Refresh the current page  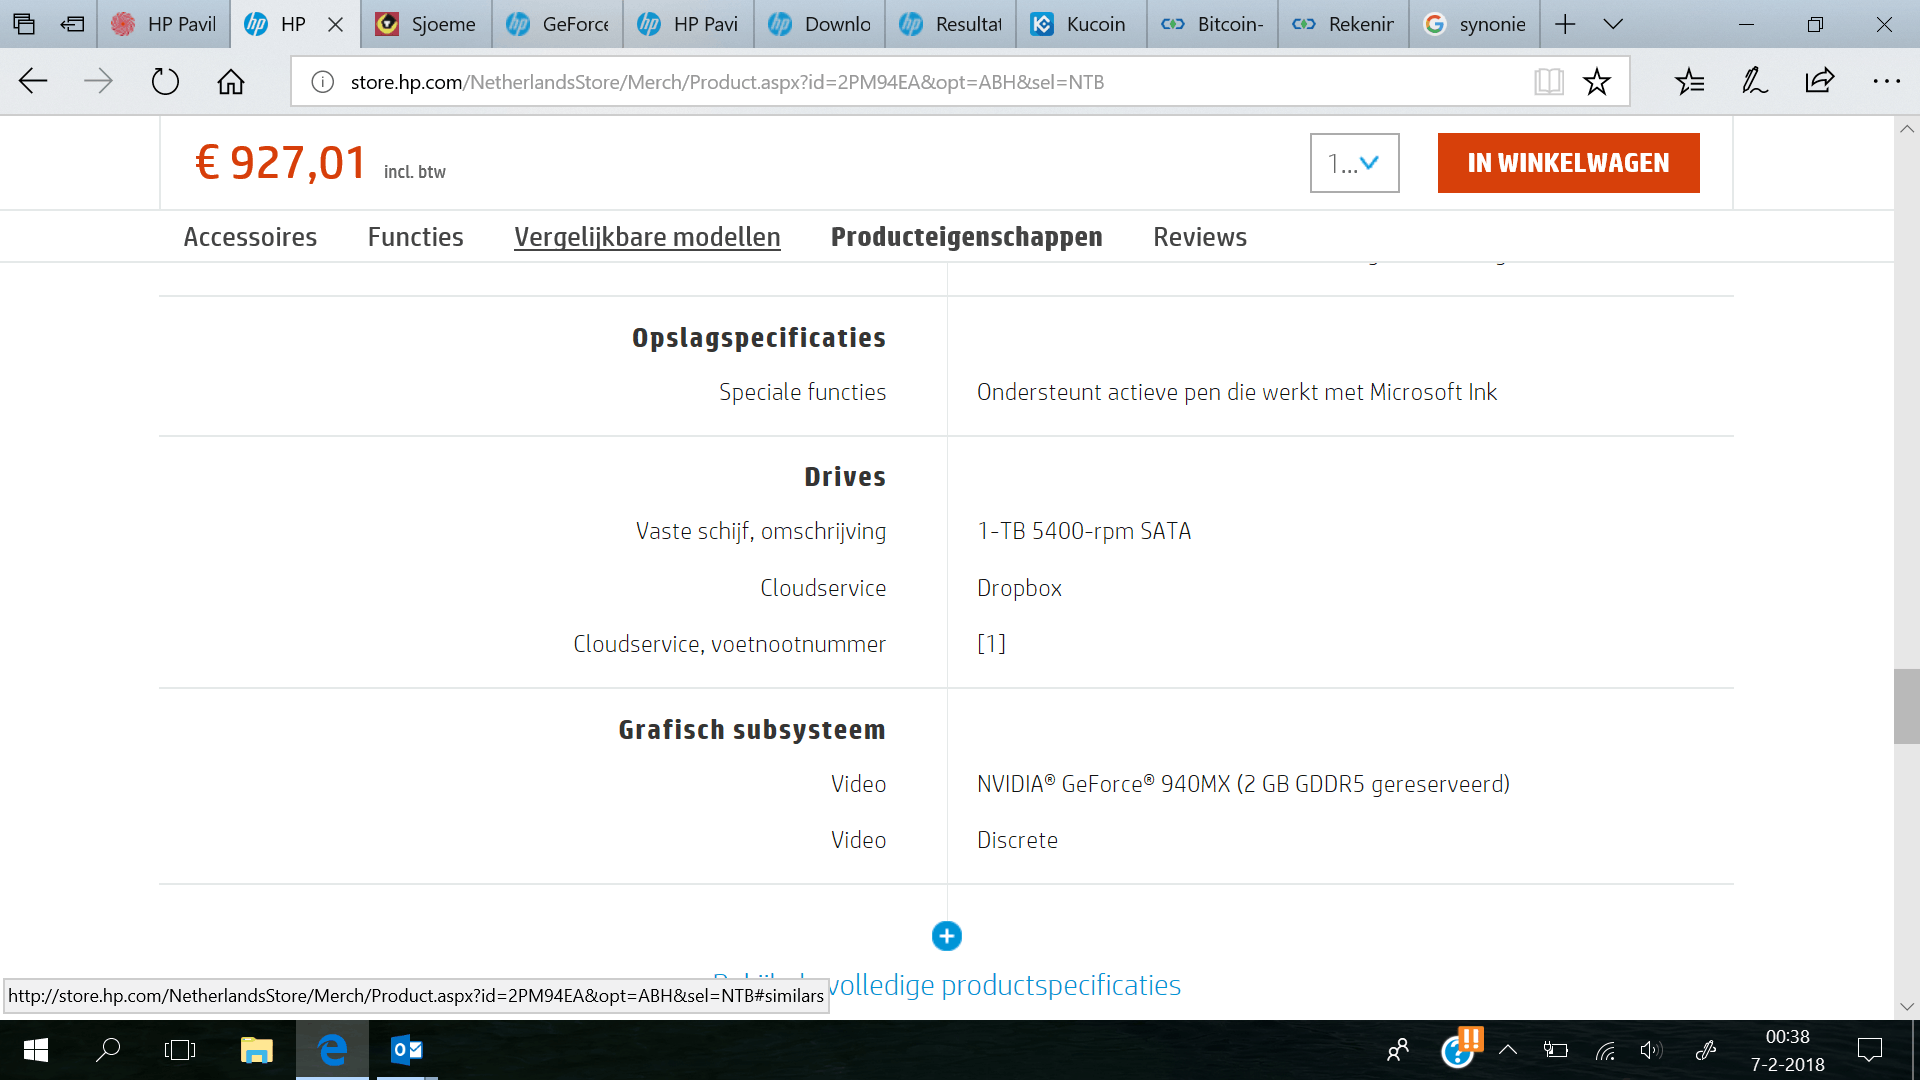coord(165,81)
